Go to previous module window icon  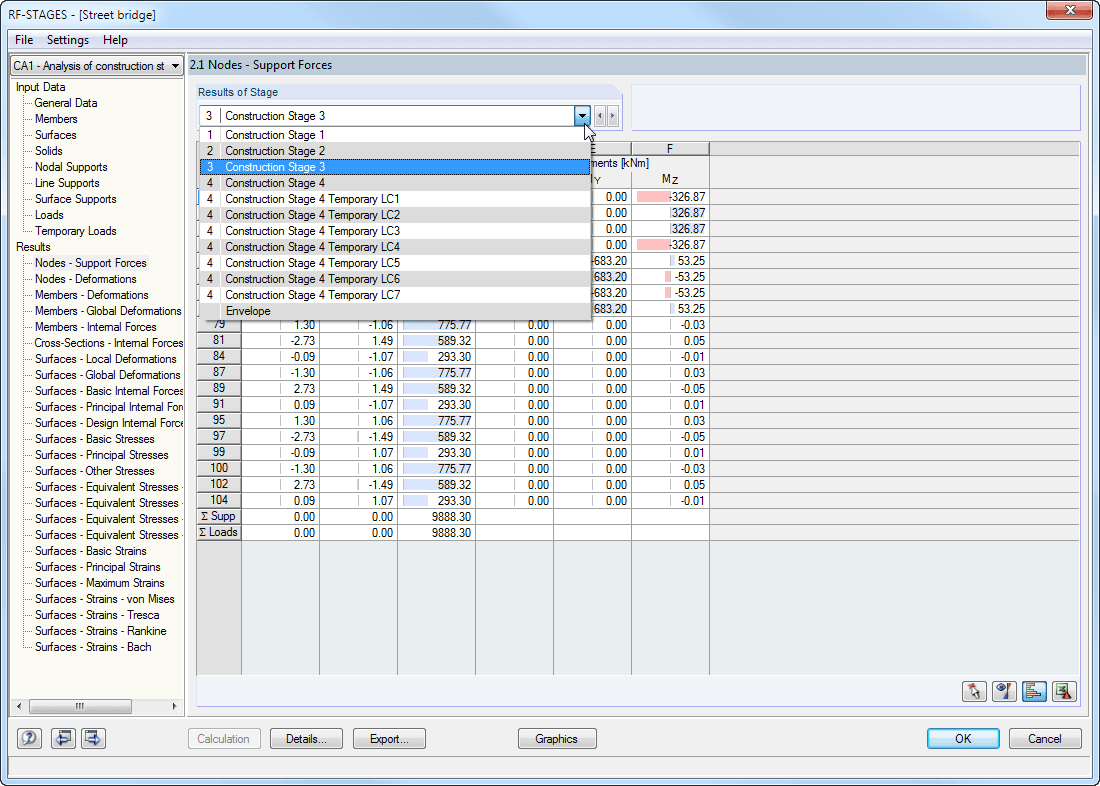63,738
